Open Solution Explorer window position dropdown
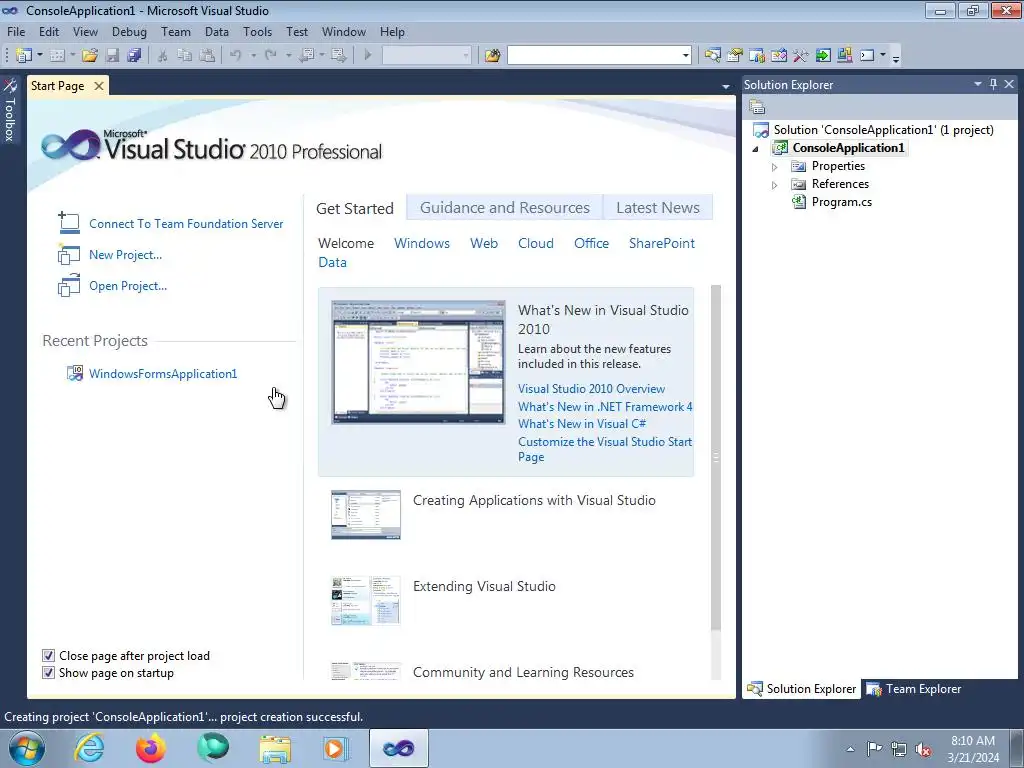 coord(978,84)
